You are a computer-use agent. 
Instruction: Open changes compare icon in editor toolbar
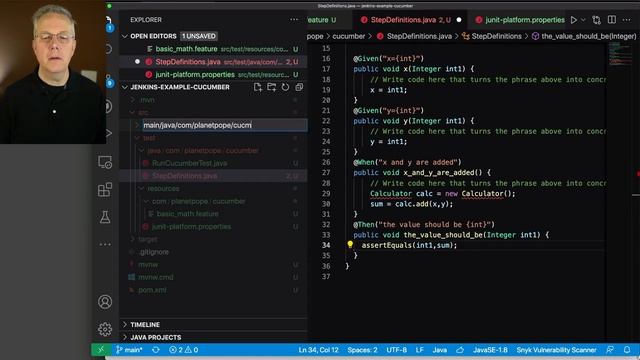coord(596,20)
